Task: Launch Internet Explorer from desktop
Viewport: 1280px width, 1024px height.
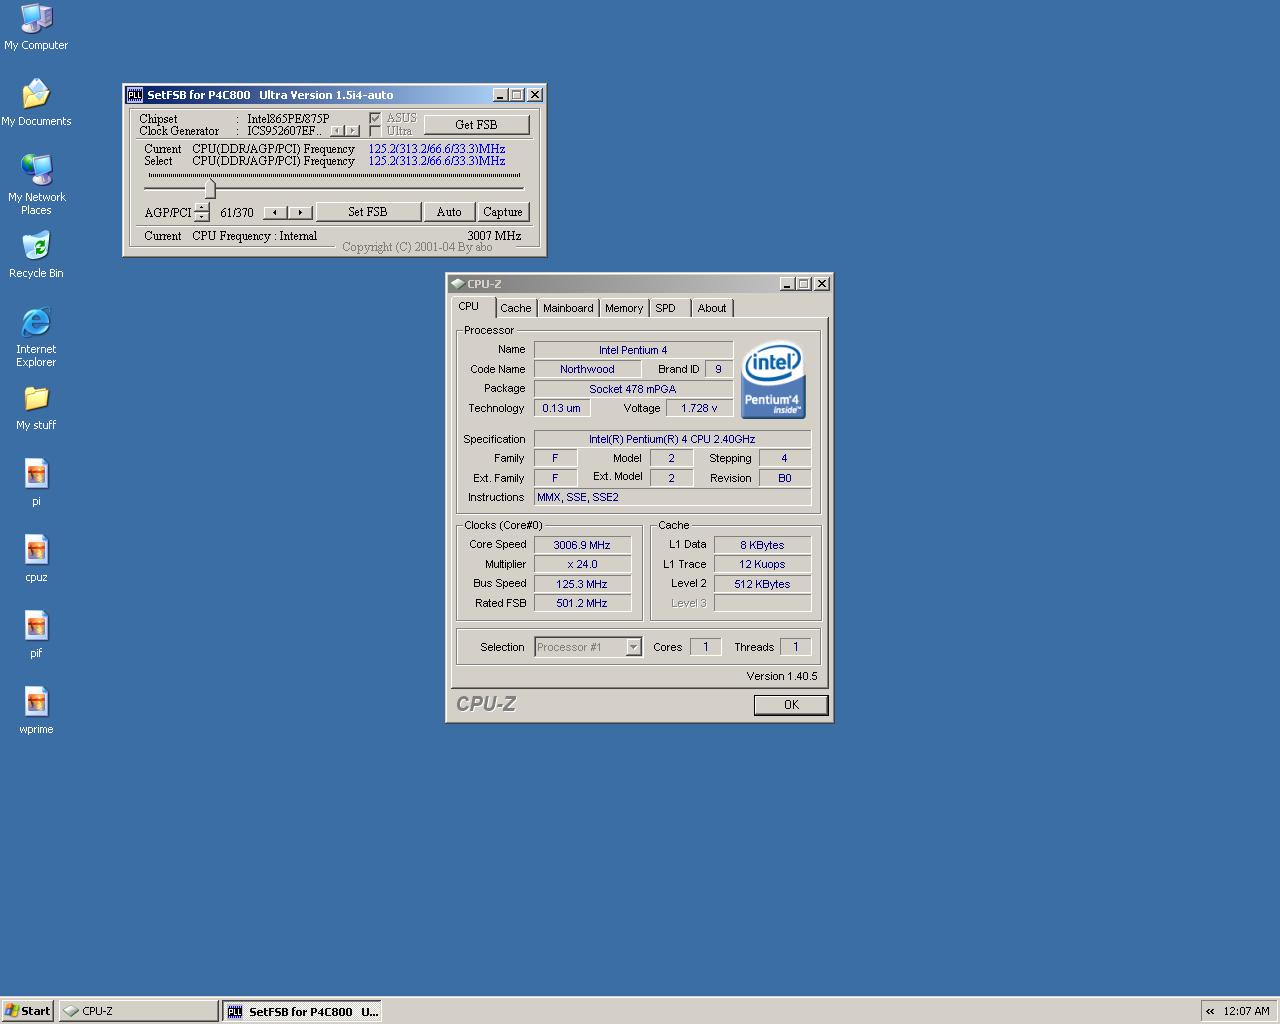Action: coord(36,337)
